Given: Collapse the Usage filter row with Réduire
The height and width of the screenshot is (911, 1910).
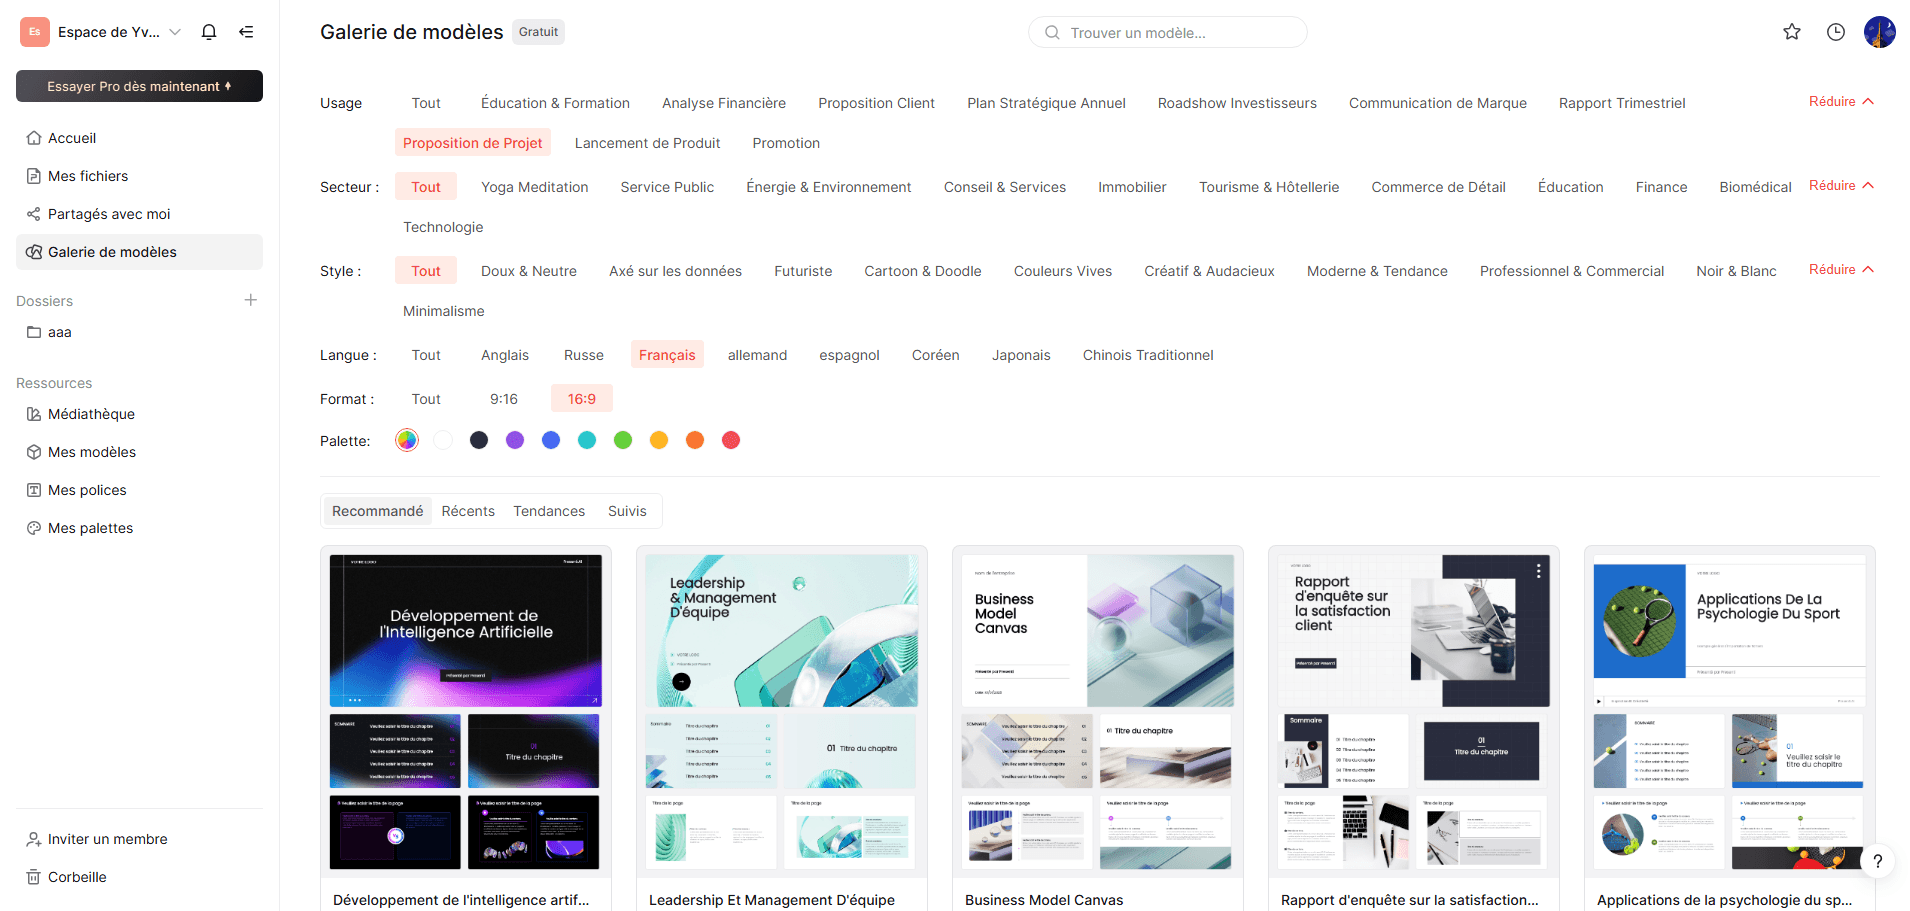Looking at the screenshot, I should click(x=1841, y=101).
